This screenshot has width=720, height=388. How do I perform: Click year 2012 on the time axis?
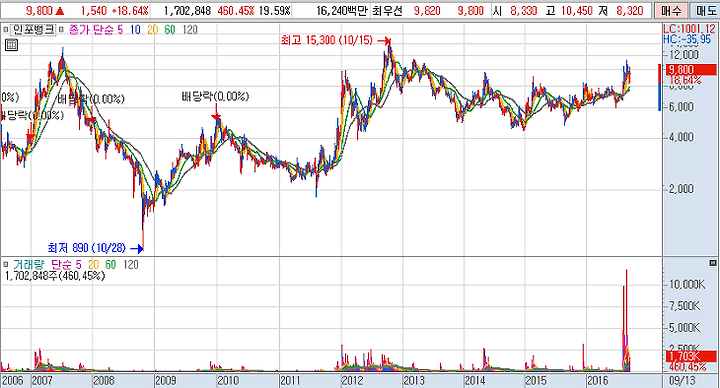pyautogui.click(x=352, y=381)
